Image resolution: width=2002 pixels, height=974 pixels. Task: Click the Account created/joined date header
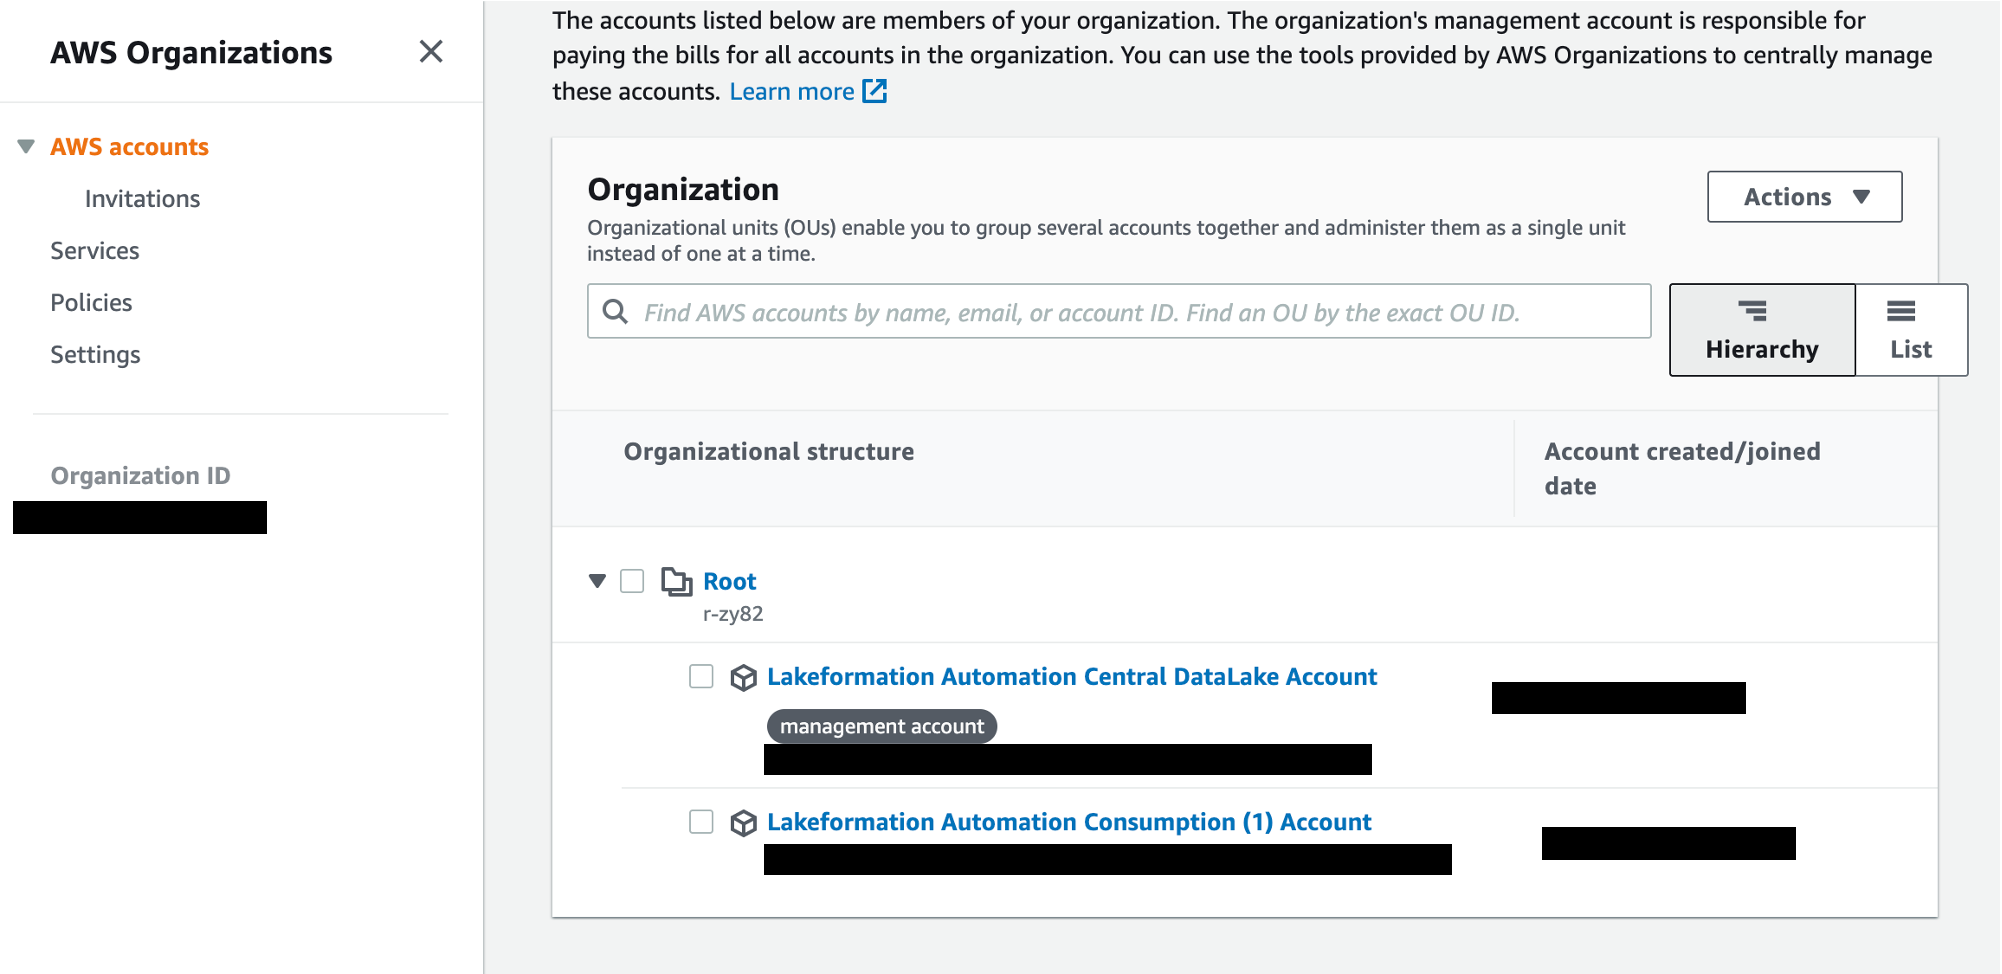point(1682,469)
